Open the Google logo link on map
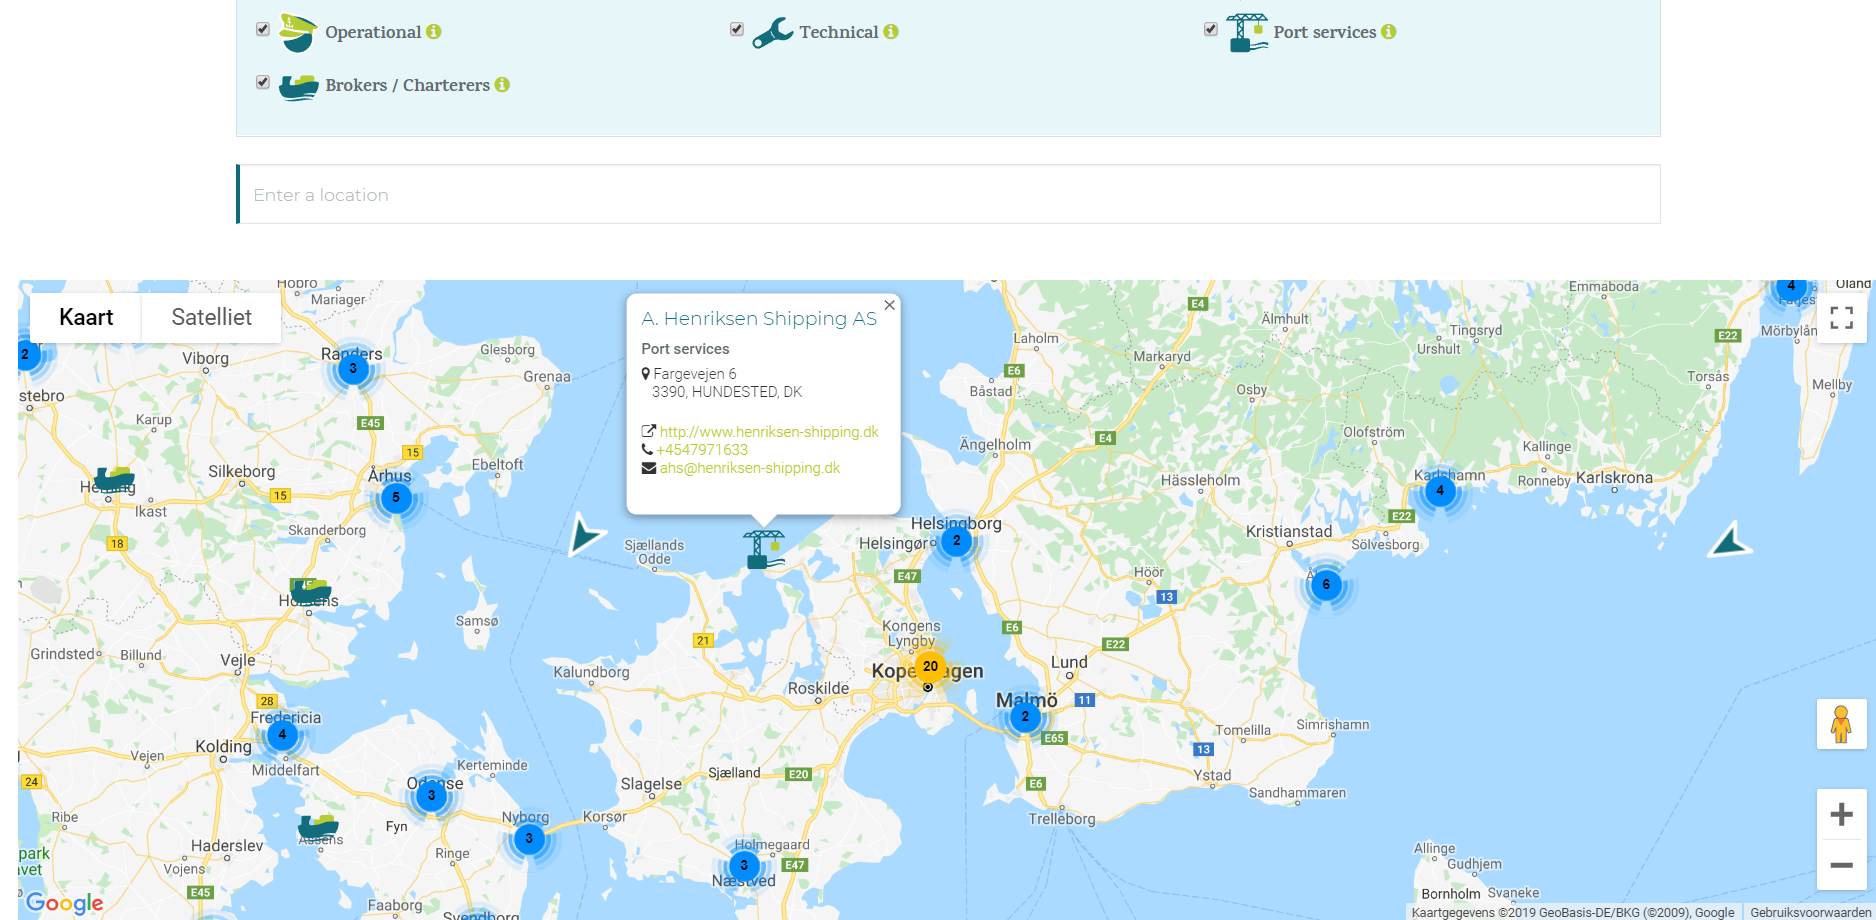This screenshot has height=920, width=1876. click(x=65, y=903)
